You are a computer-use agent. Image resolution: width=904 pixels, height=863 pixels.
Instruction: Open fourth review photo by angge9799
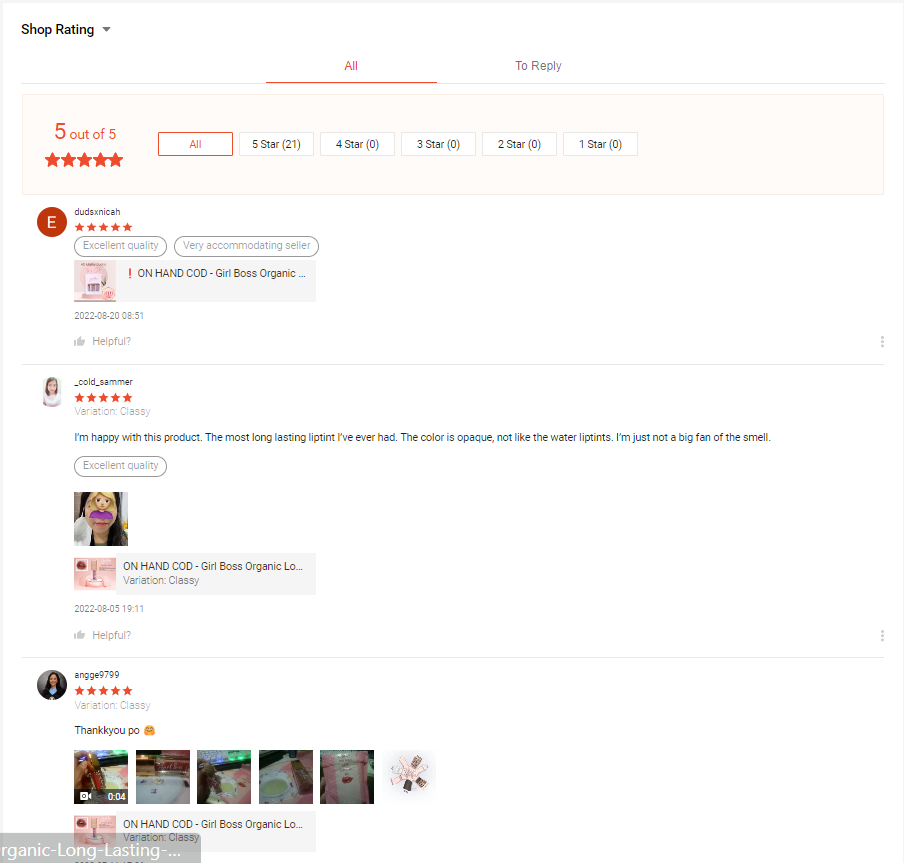[285, 777]
